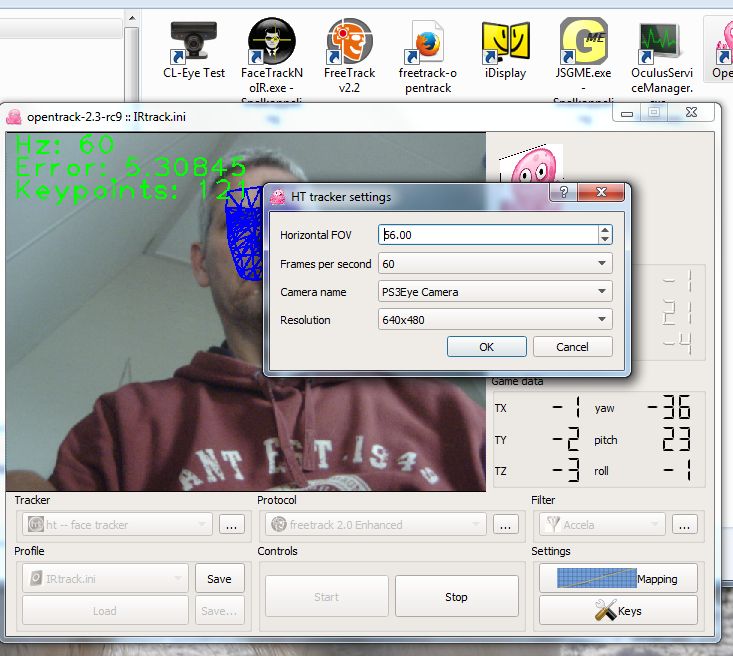Click the help question mark in HT tracker settings
The image size is (733, 656).
(x=563, y=192)
